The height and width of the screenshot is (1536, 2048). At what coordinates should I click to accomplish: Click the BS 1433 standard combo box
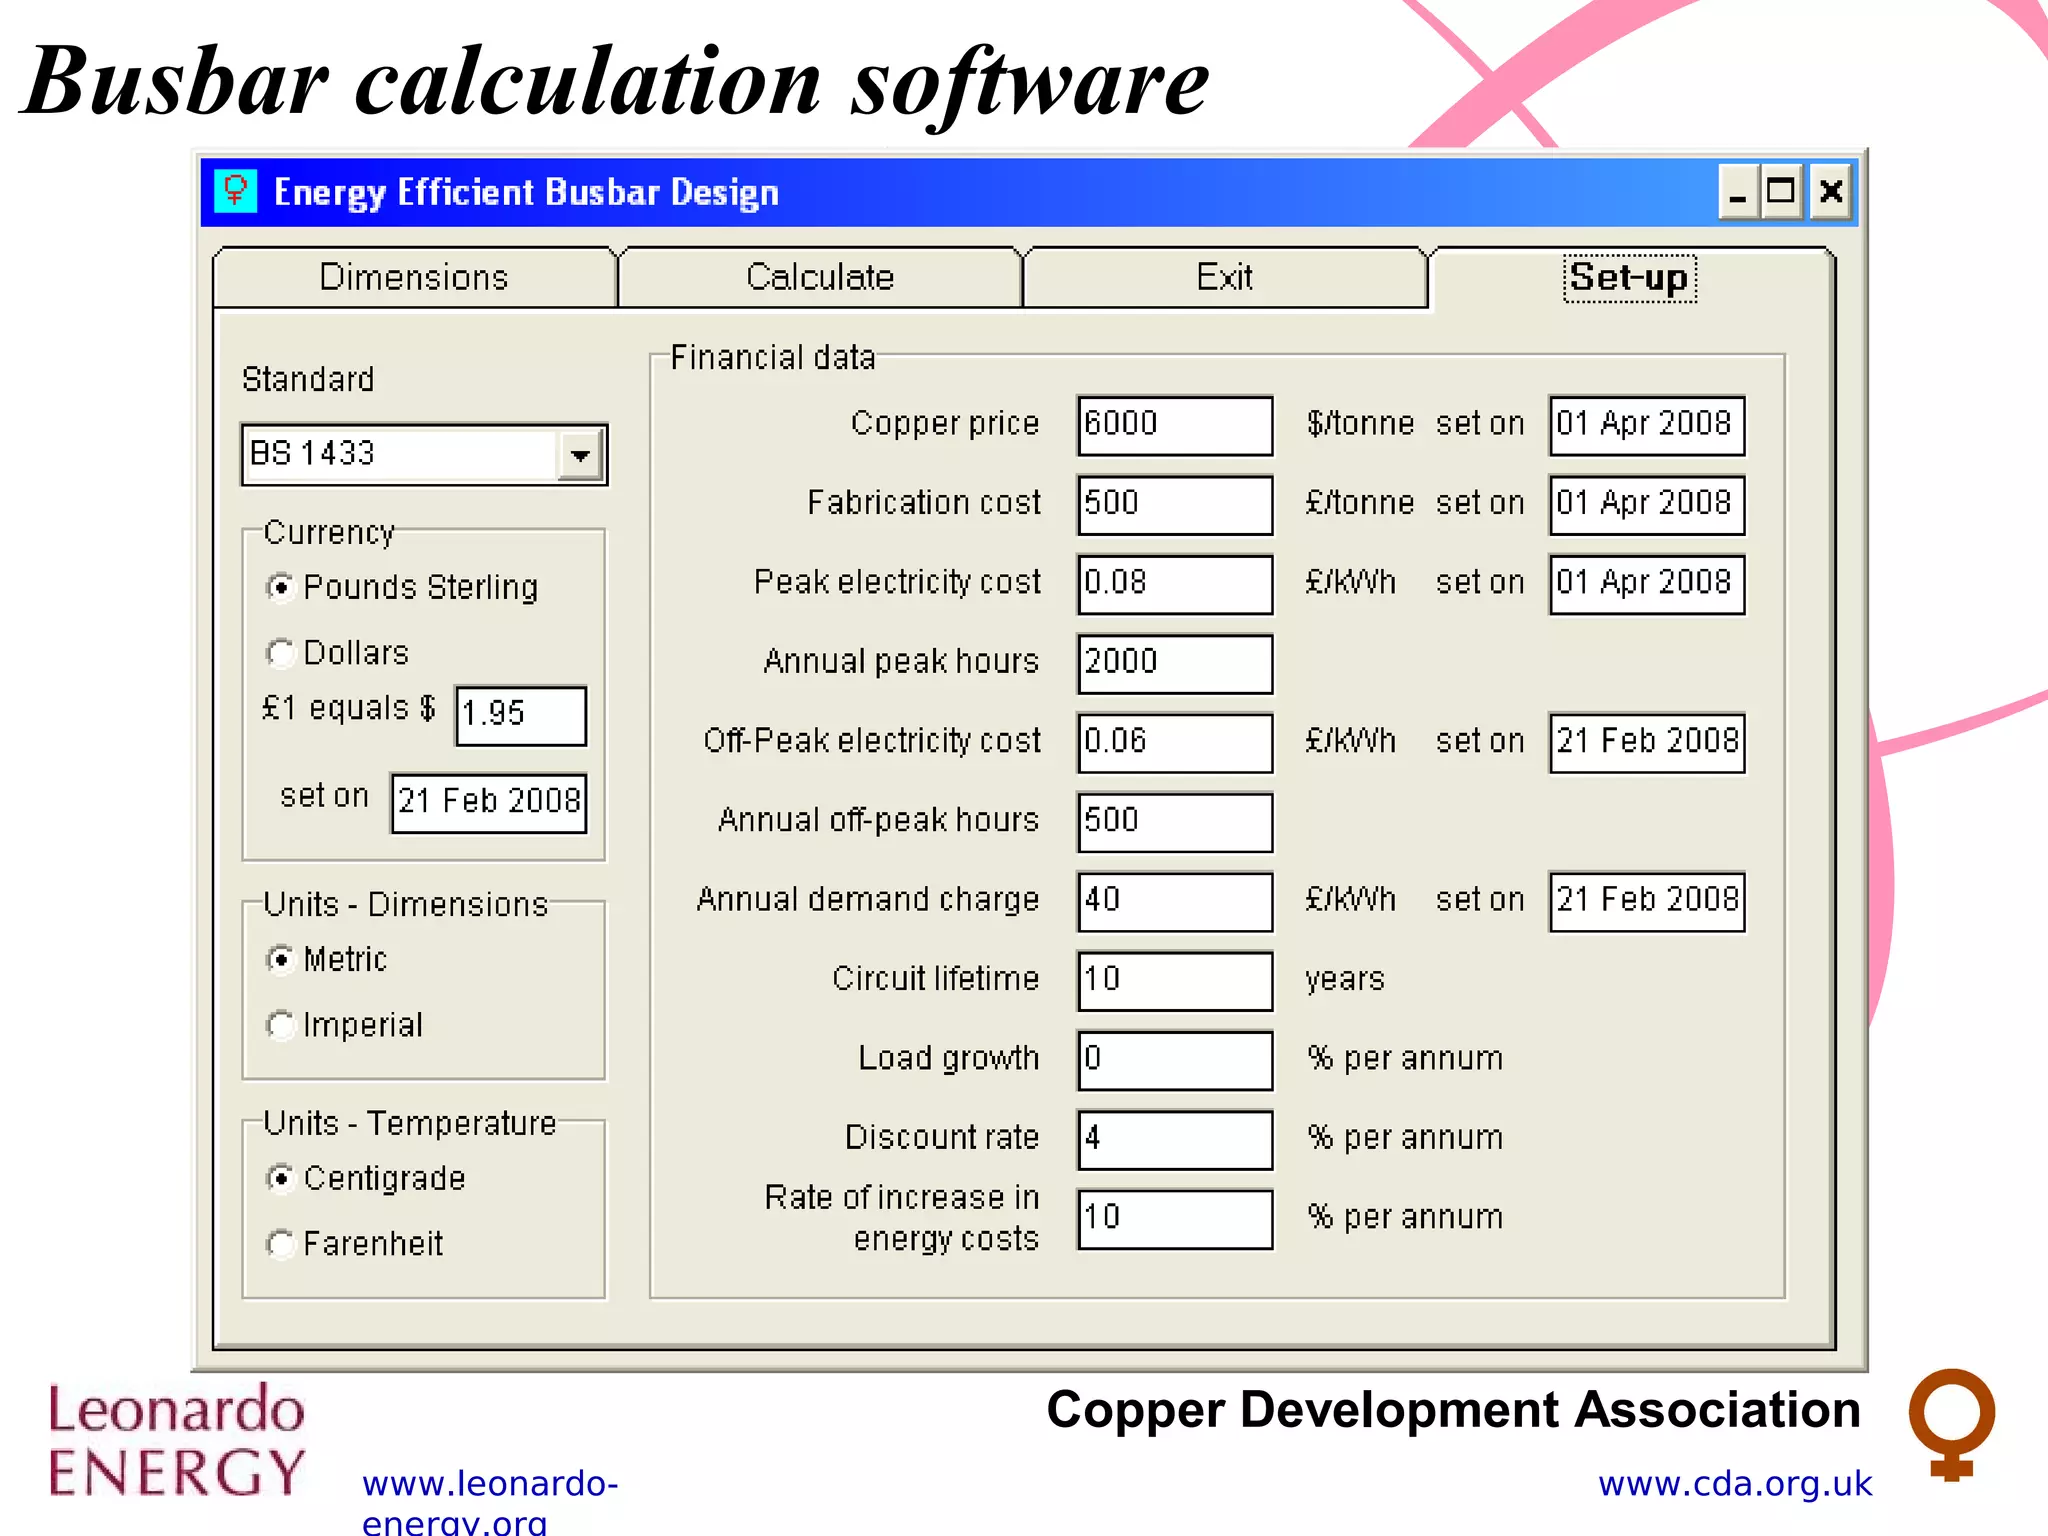(400, 455)
